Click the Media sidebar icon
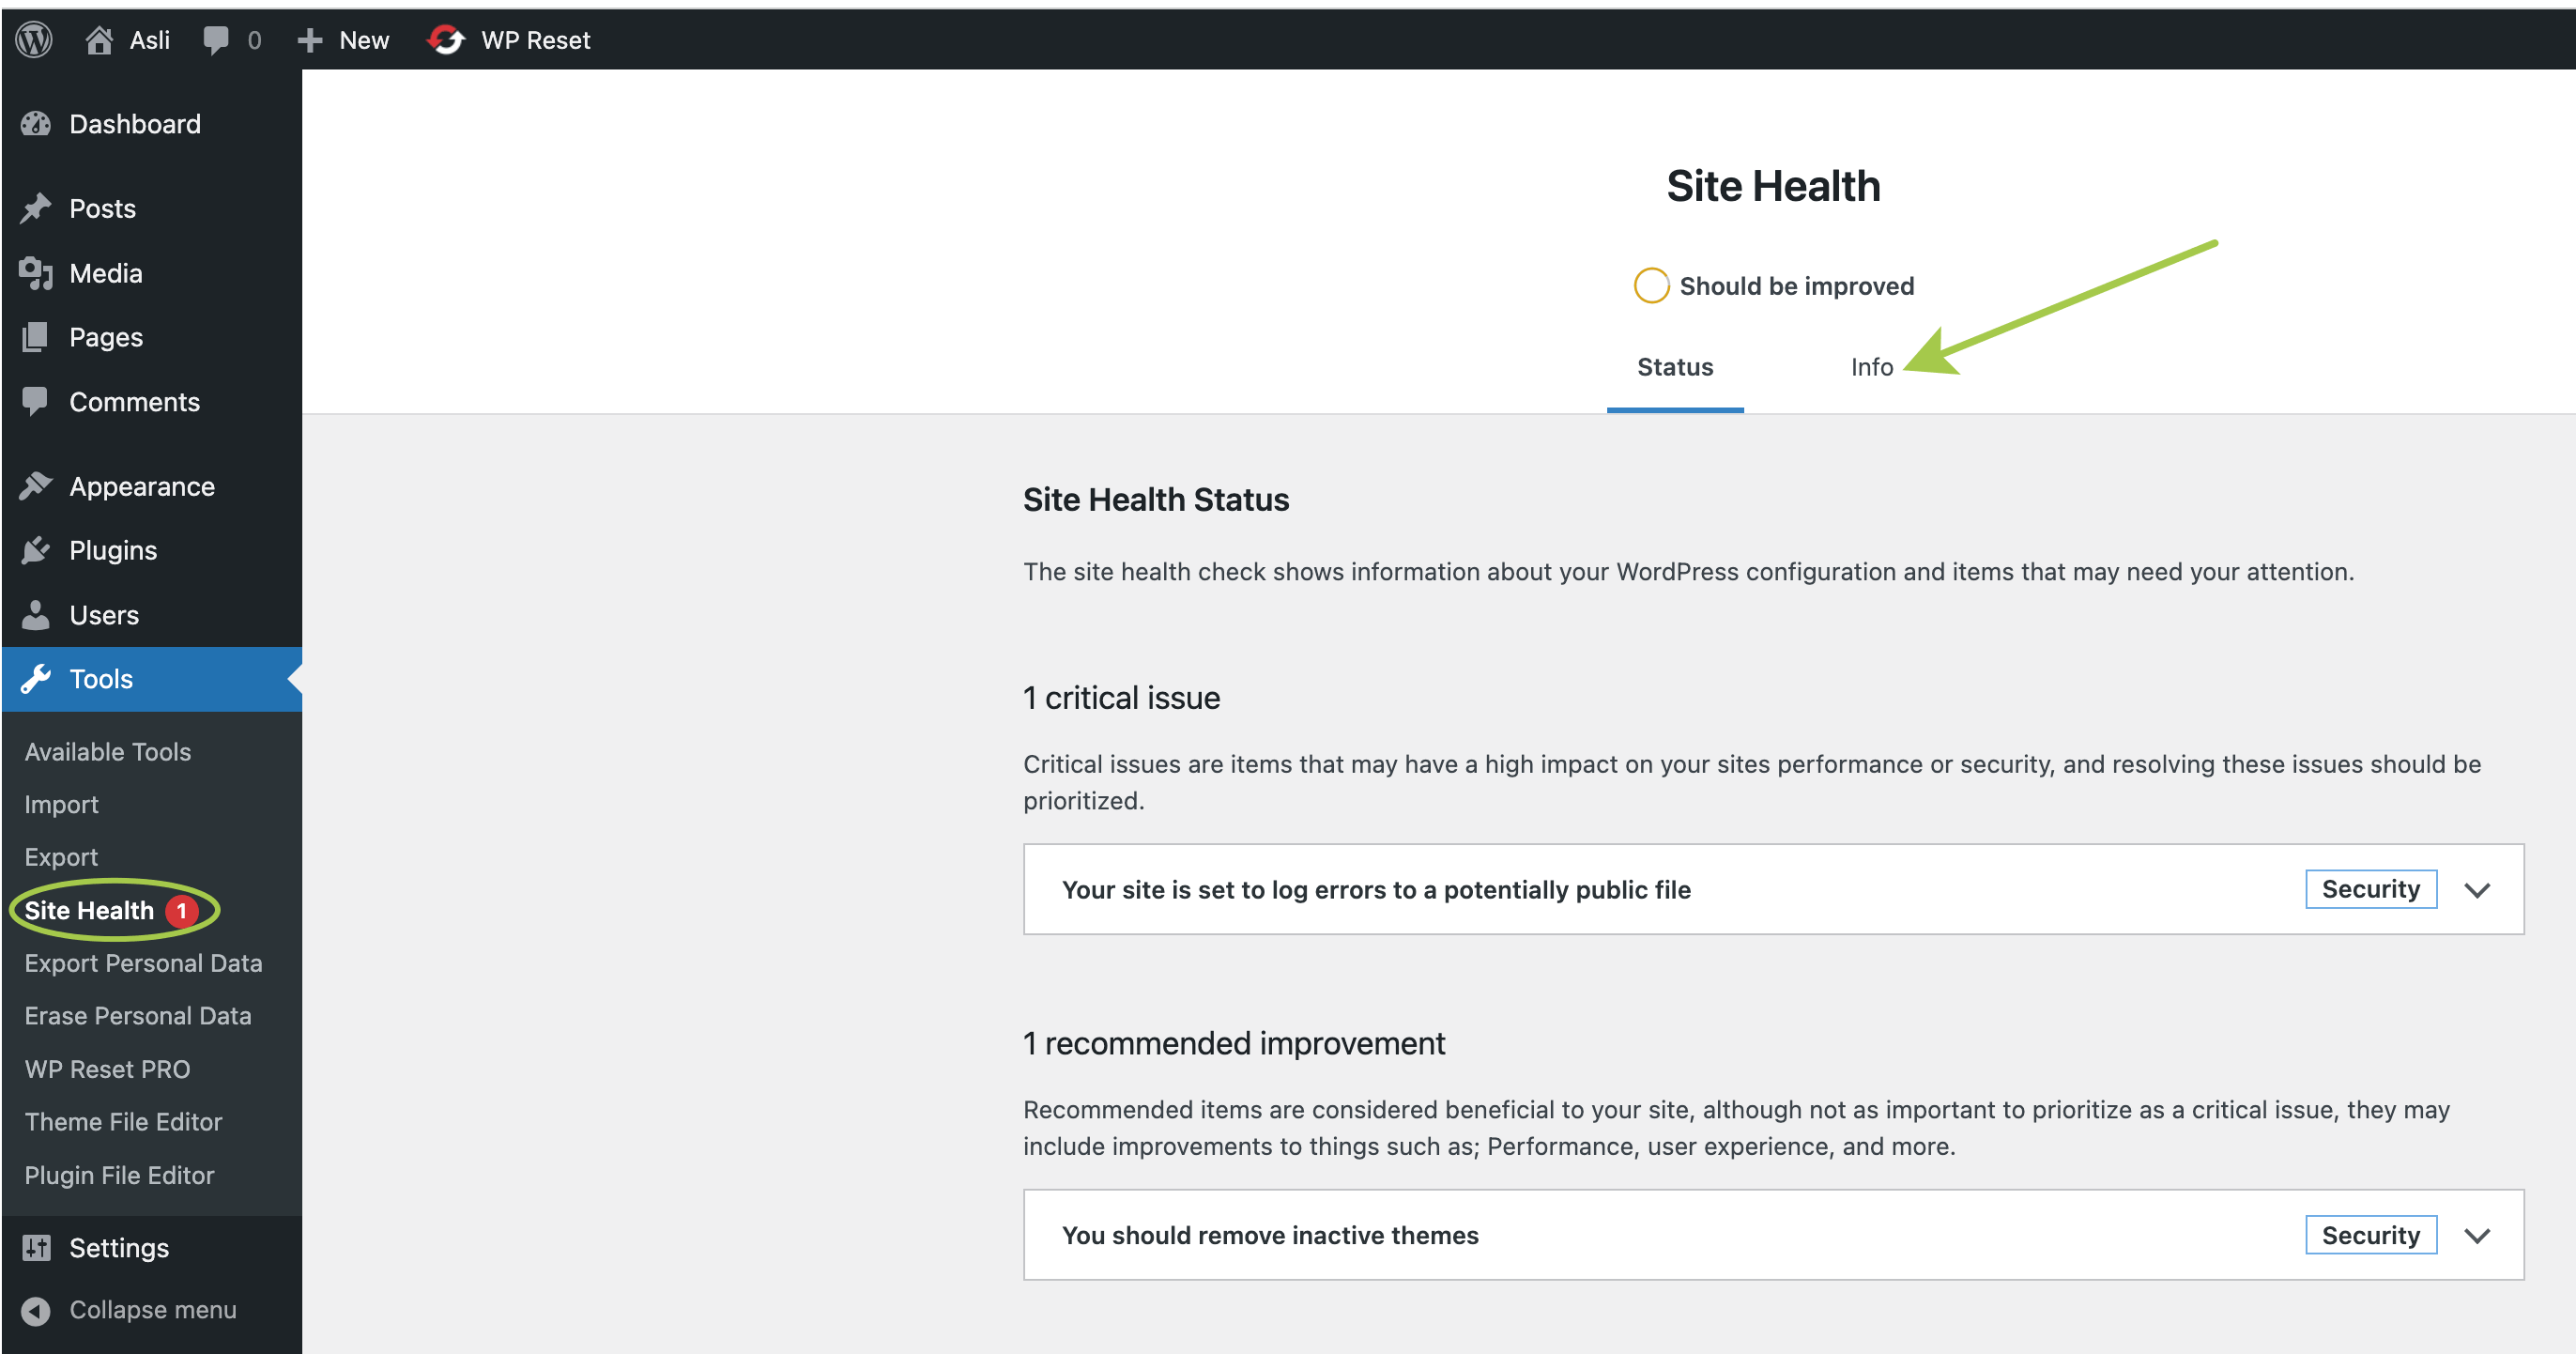This screenshot has height=1354, width=2576. (x=36, y=273)
